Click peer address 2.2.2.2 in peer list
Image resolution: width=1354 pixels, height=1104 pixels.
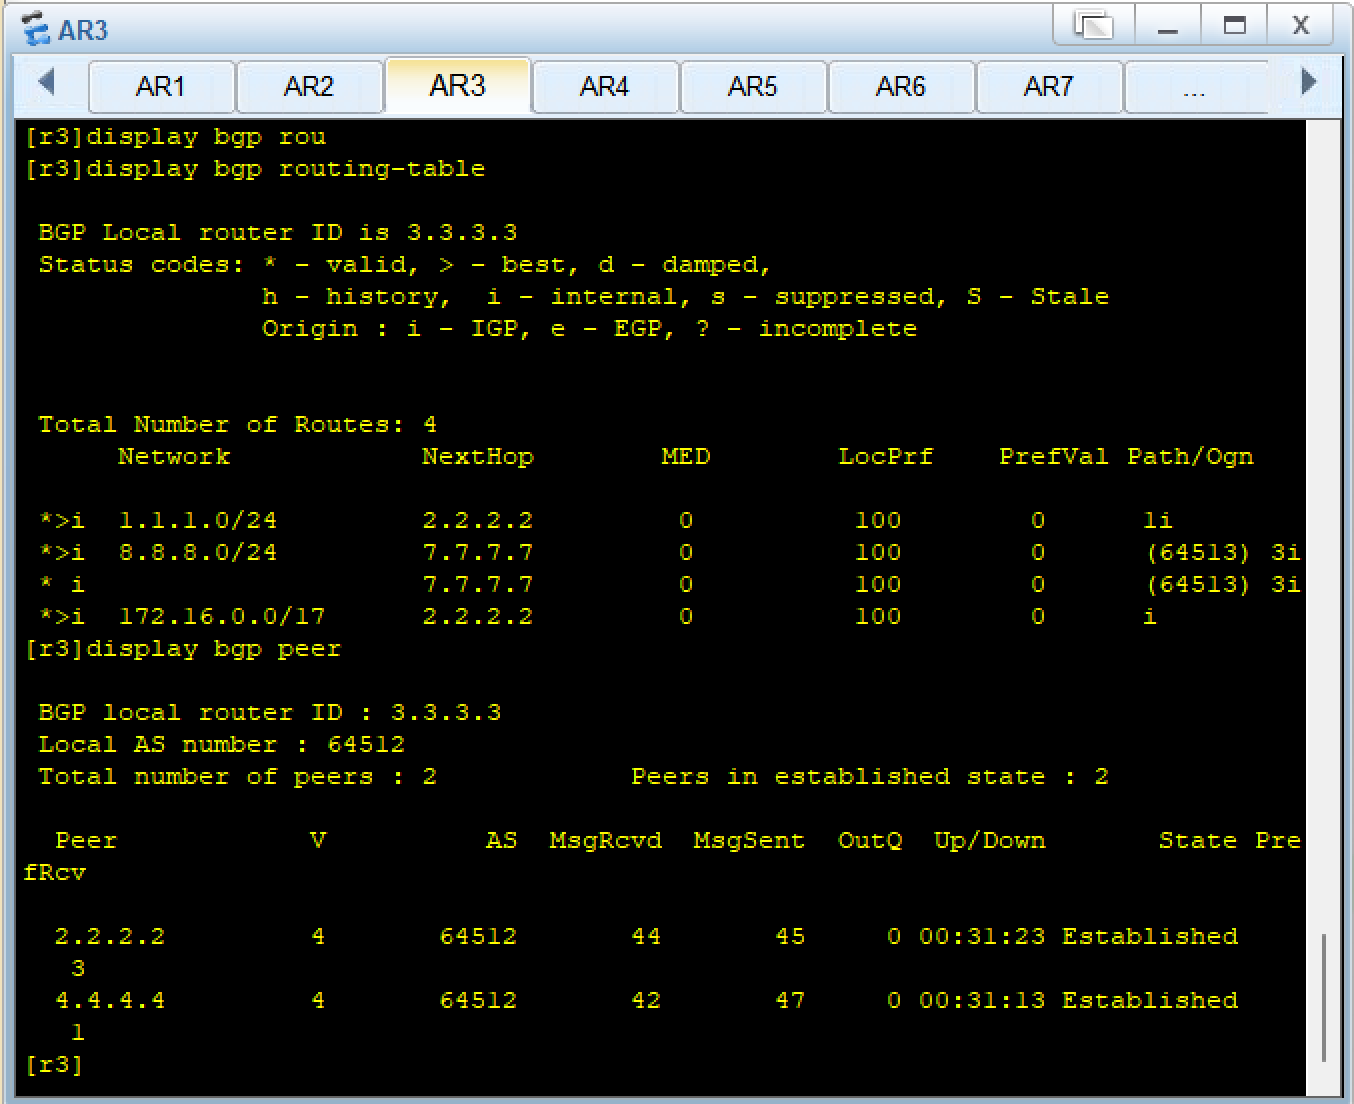coord(110,936)
